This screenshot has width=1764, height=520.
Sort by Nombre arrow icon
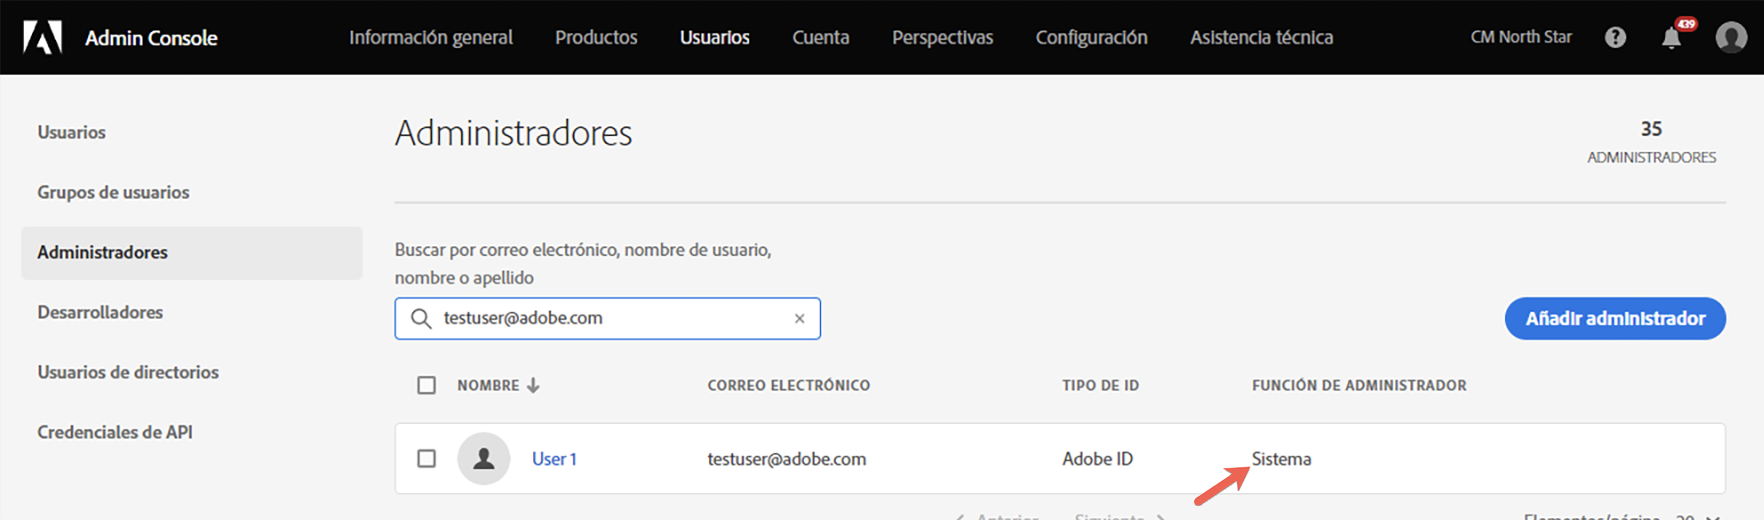coord(533,385)
